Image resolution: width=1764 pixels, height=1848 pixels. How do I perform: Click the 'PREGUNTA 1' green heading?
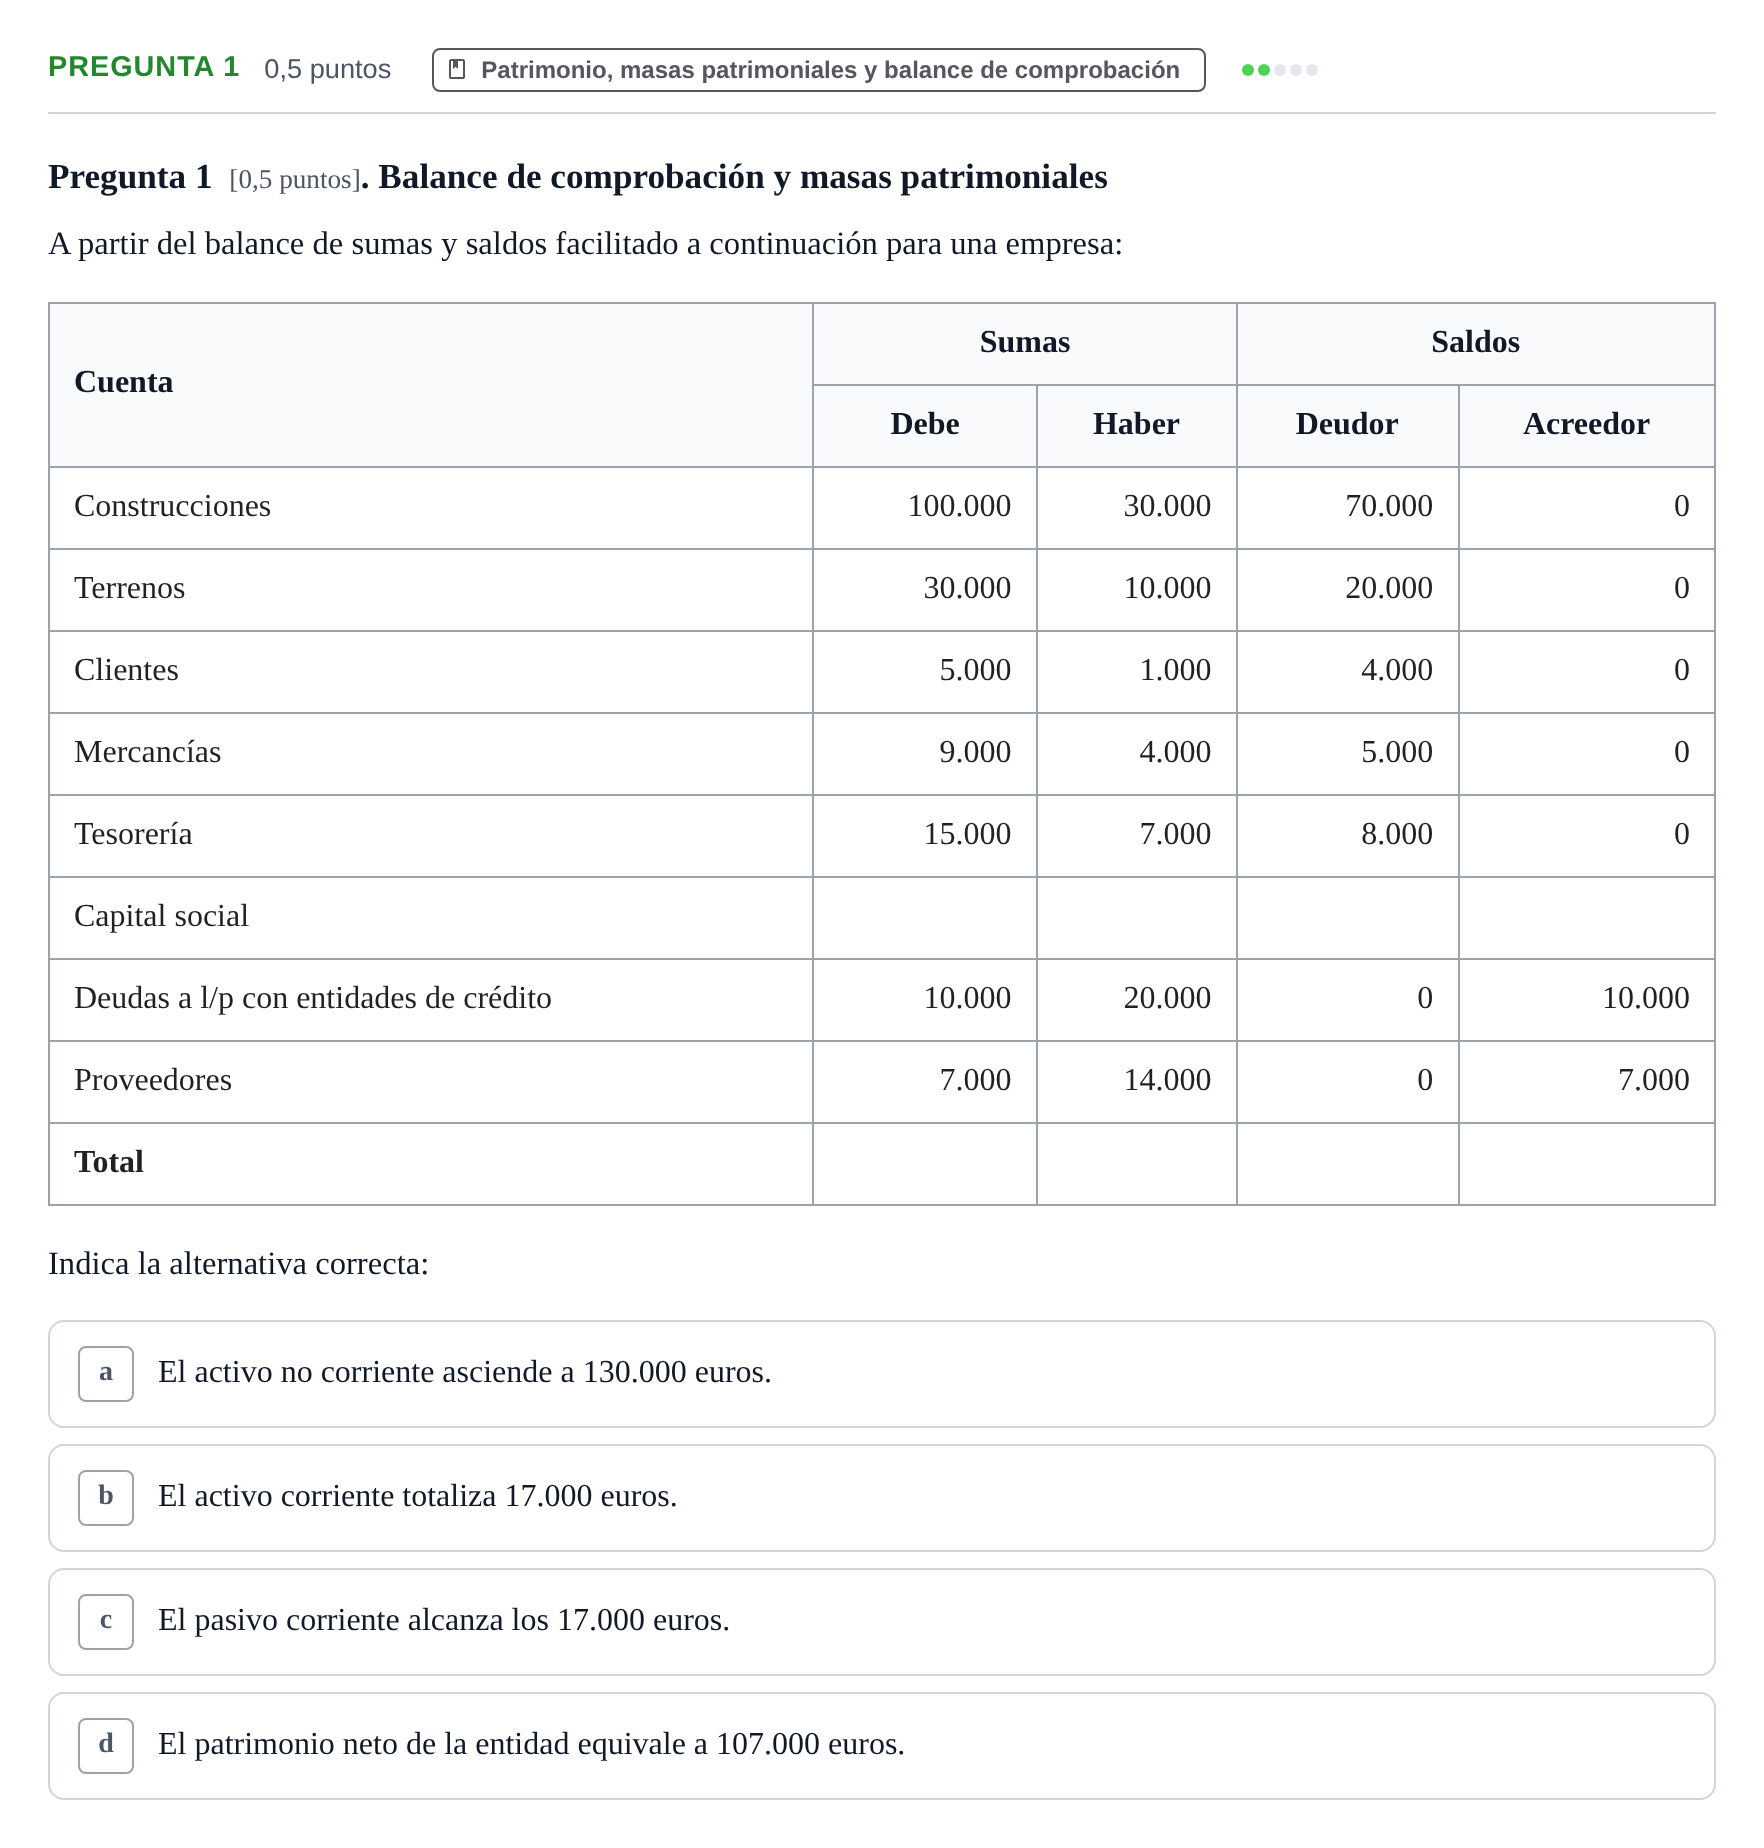(x=144, y=67)
